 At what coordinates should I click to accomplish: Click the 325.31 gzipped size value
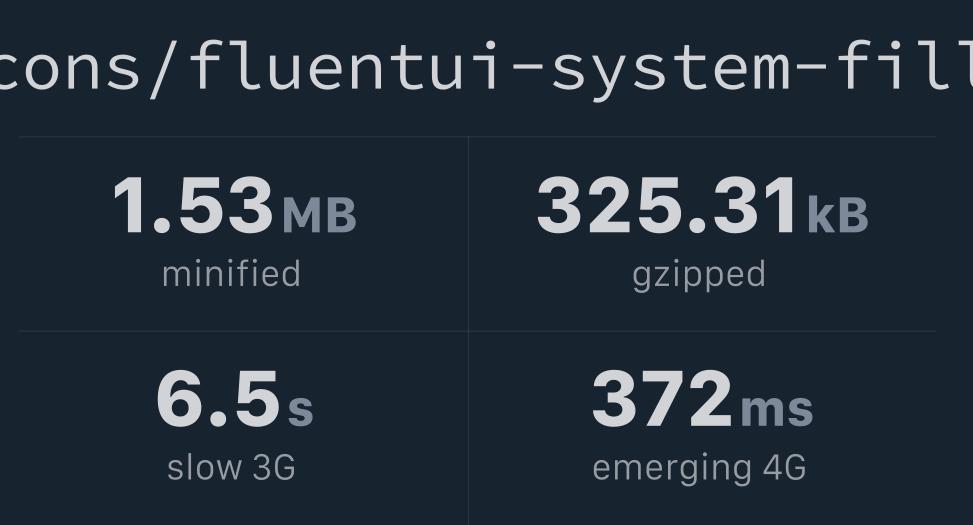668,206
